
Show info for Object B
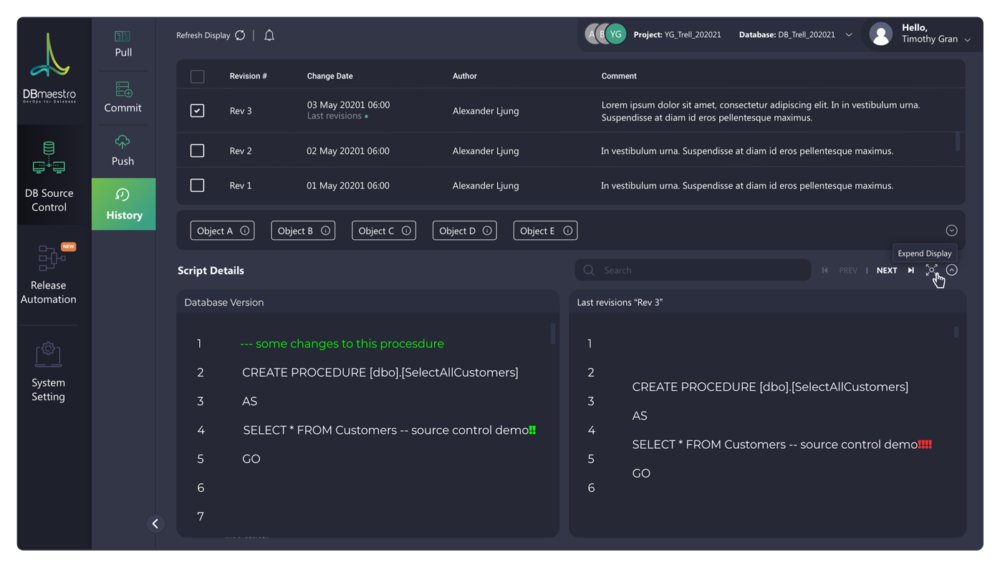pyautogui.click(x=325, y=231)
